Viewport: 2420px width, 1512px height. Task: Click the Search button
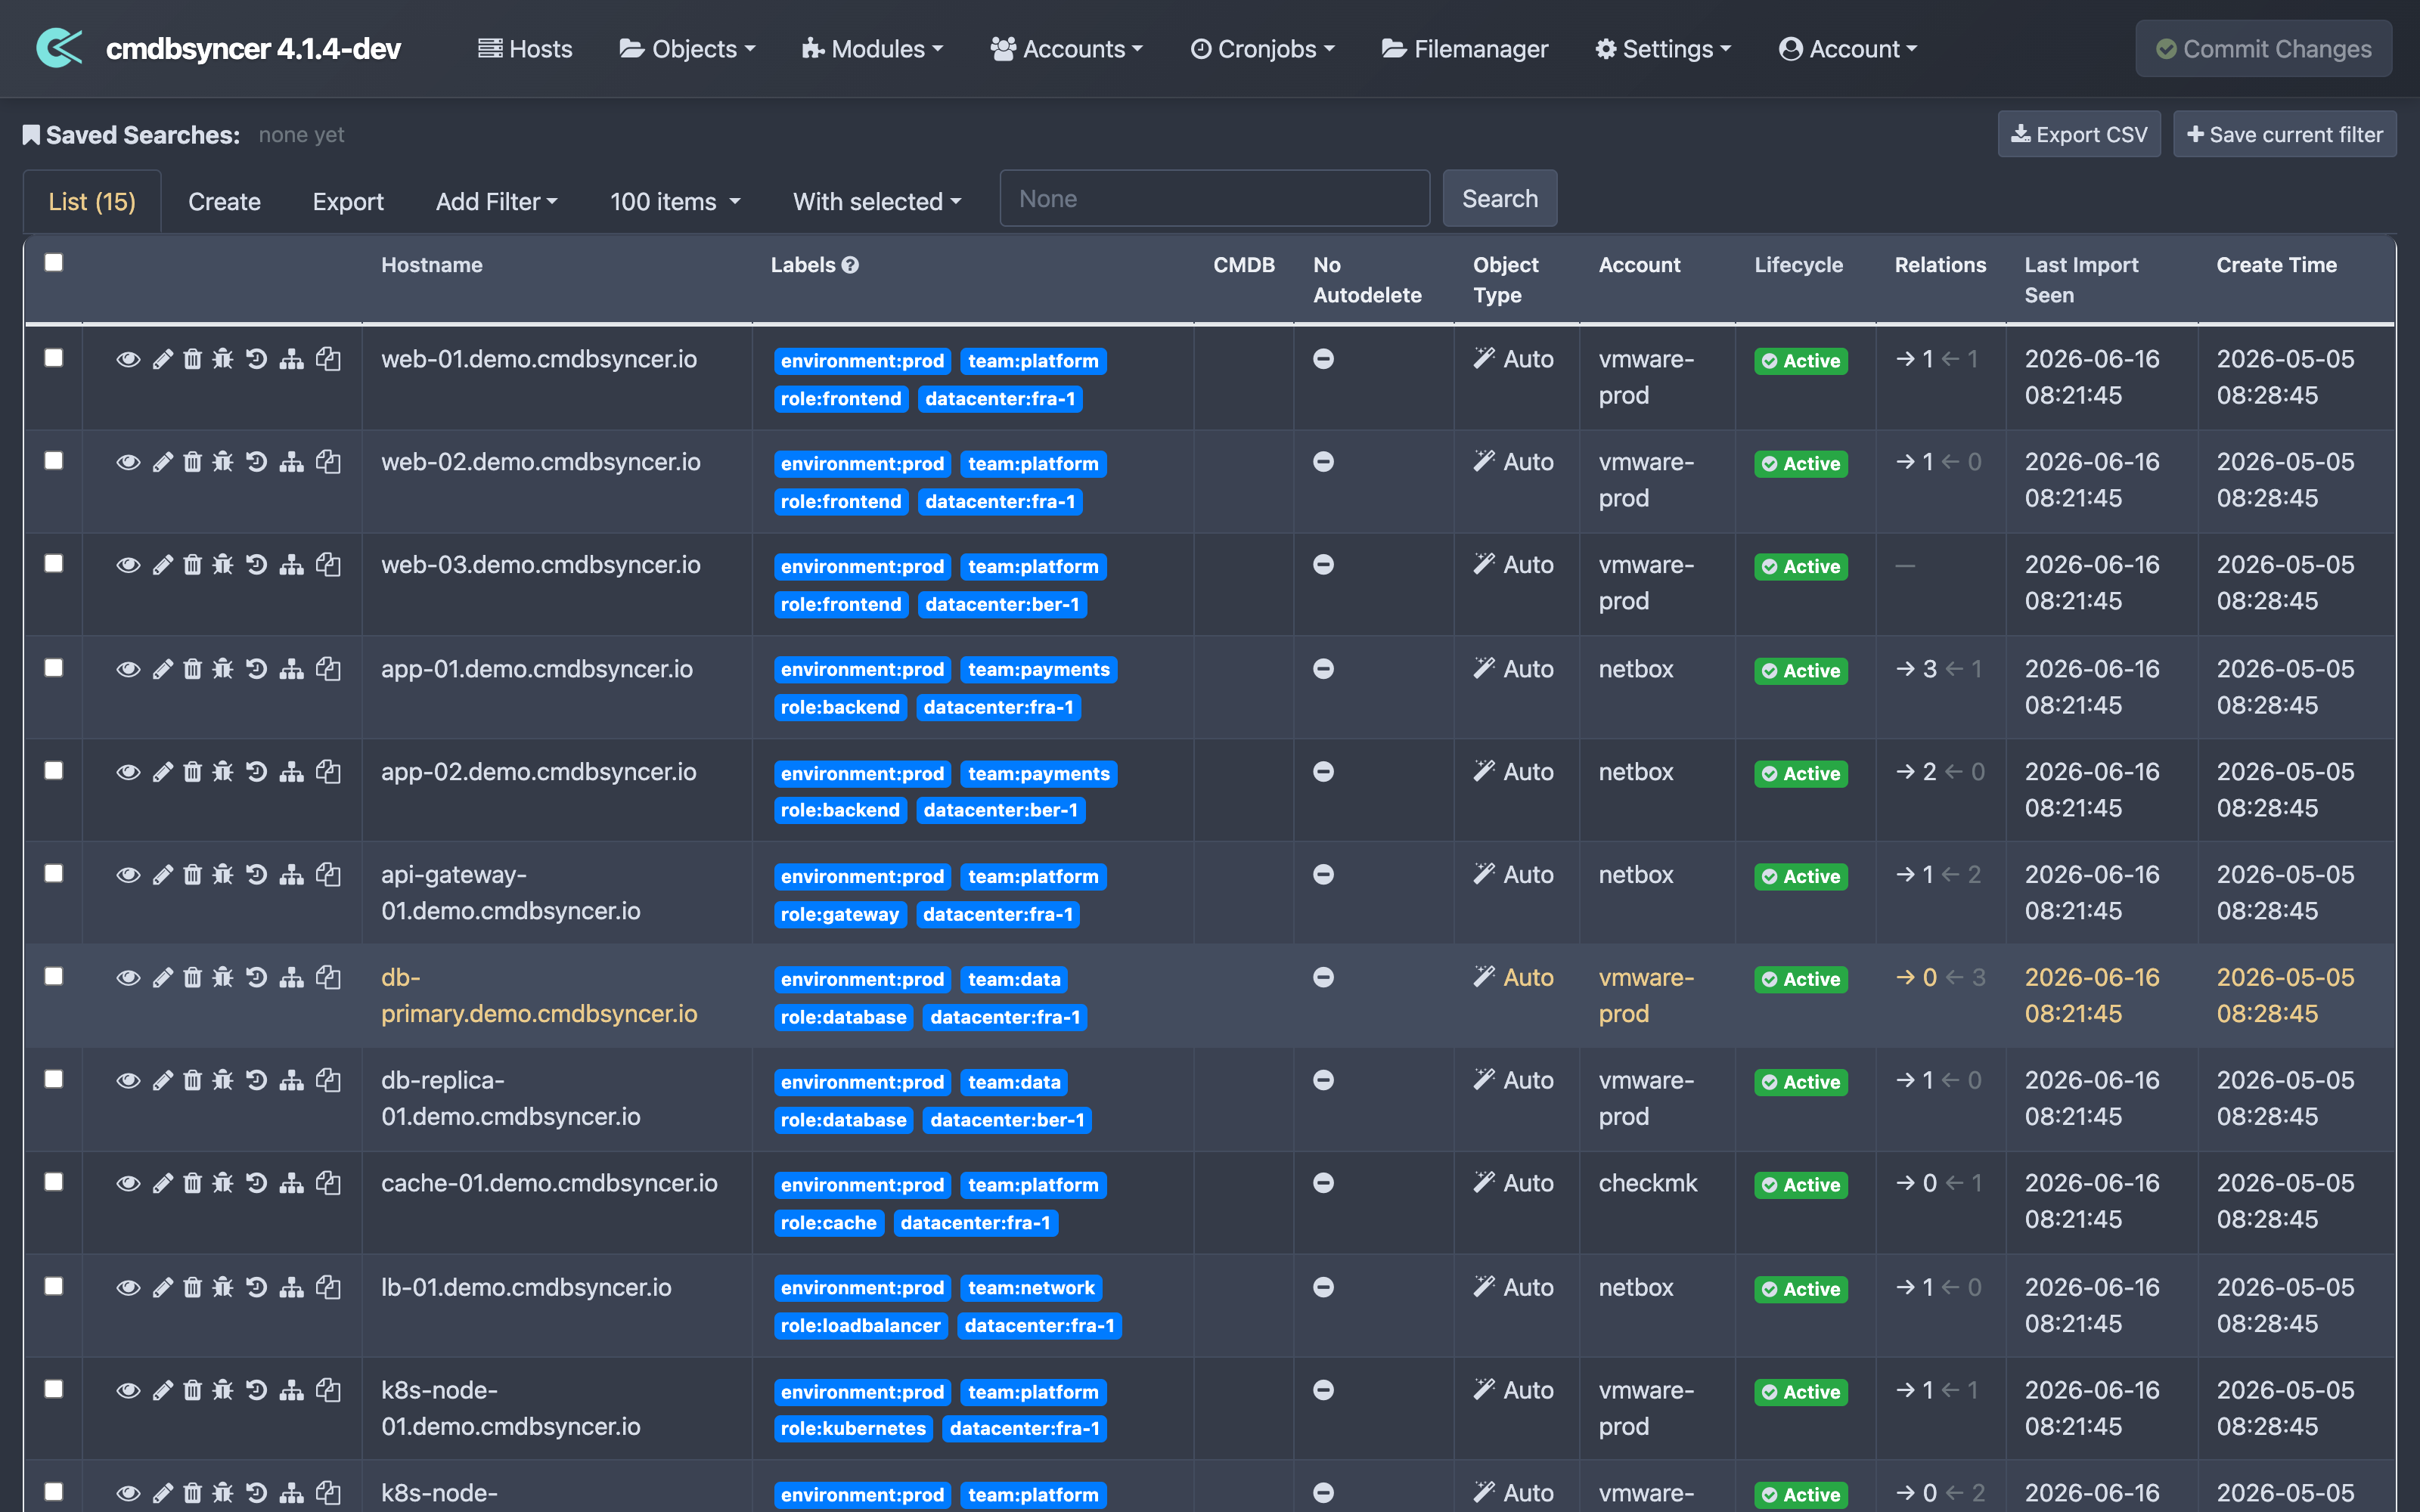1499,198
